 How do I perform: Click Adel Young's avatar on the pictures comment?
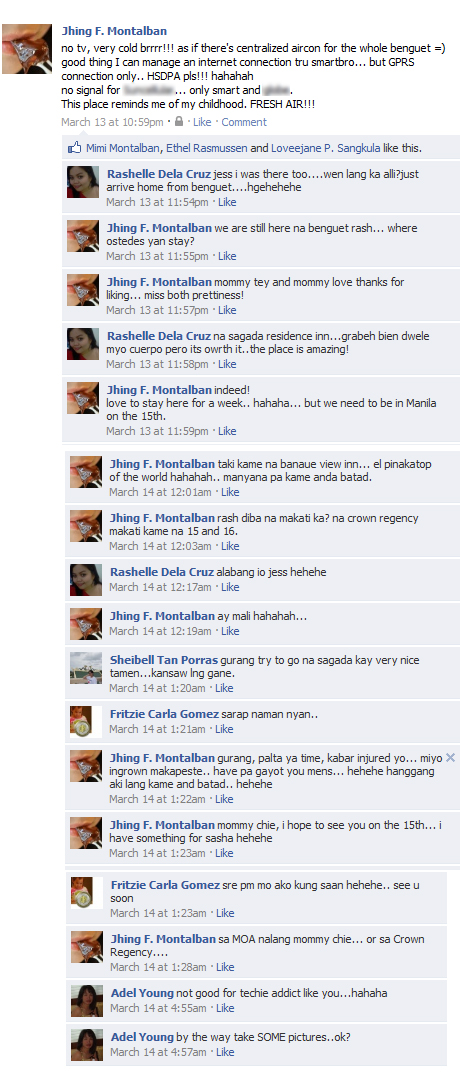point(87,1045)
